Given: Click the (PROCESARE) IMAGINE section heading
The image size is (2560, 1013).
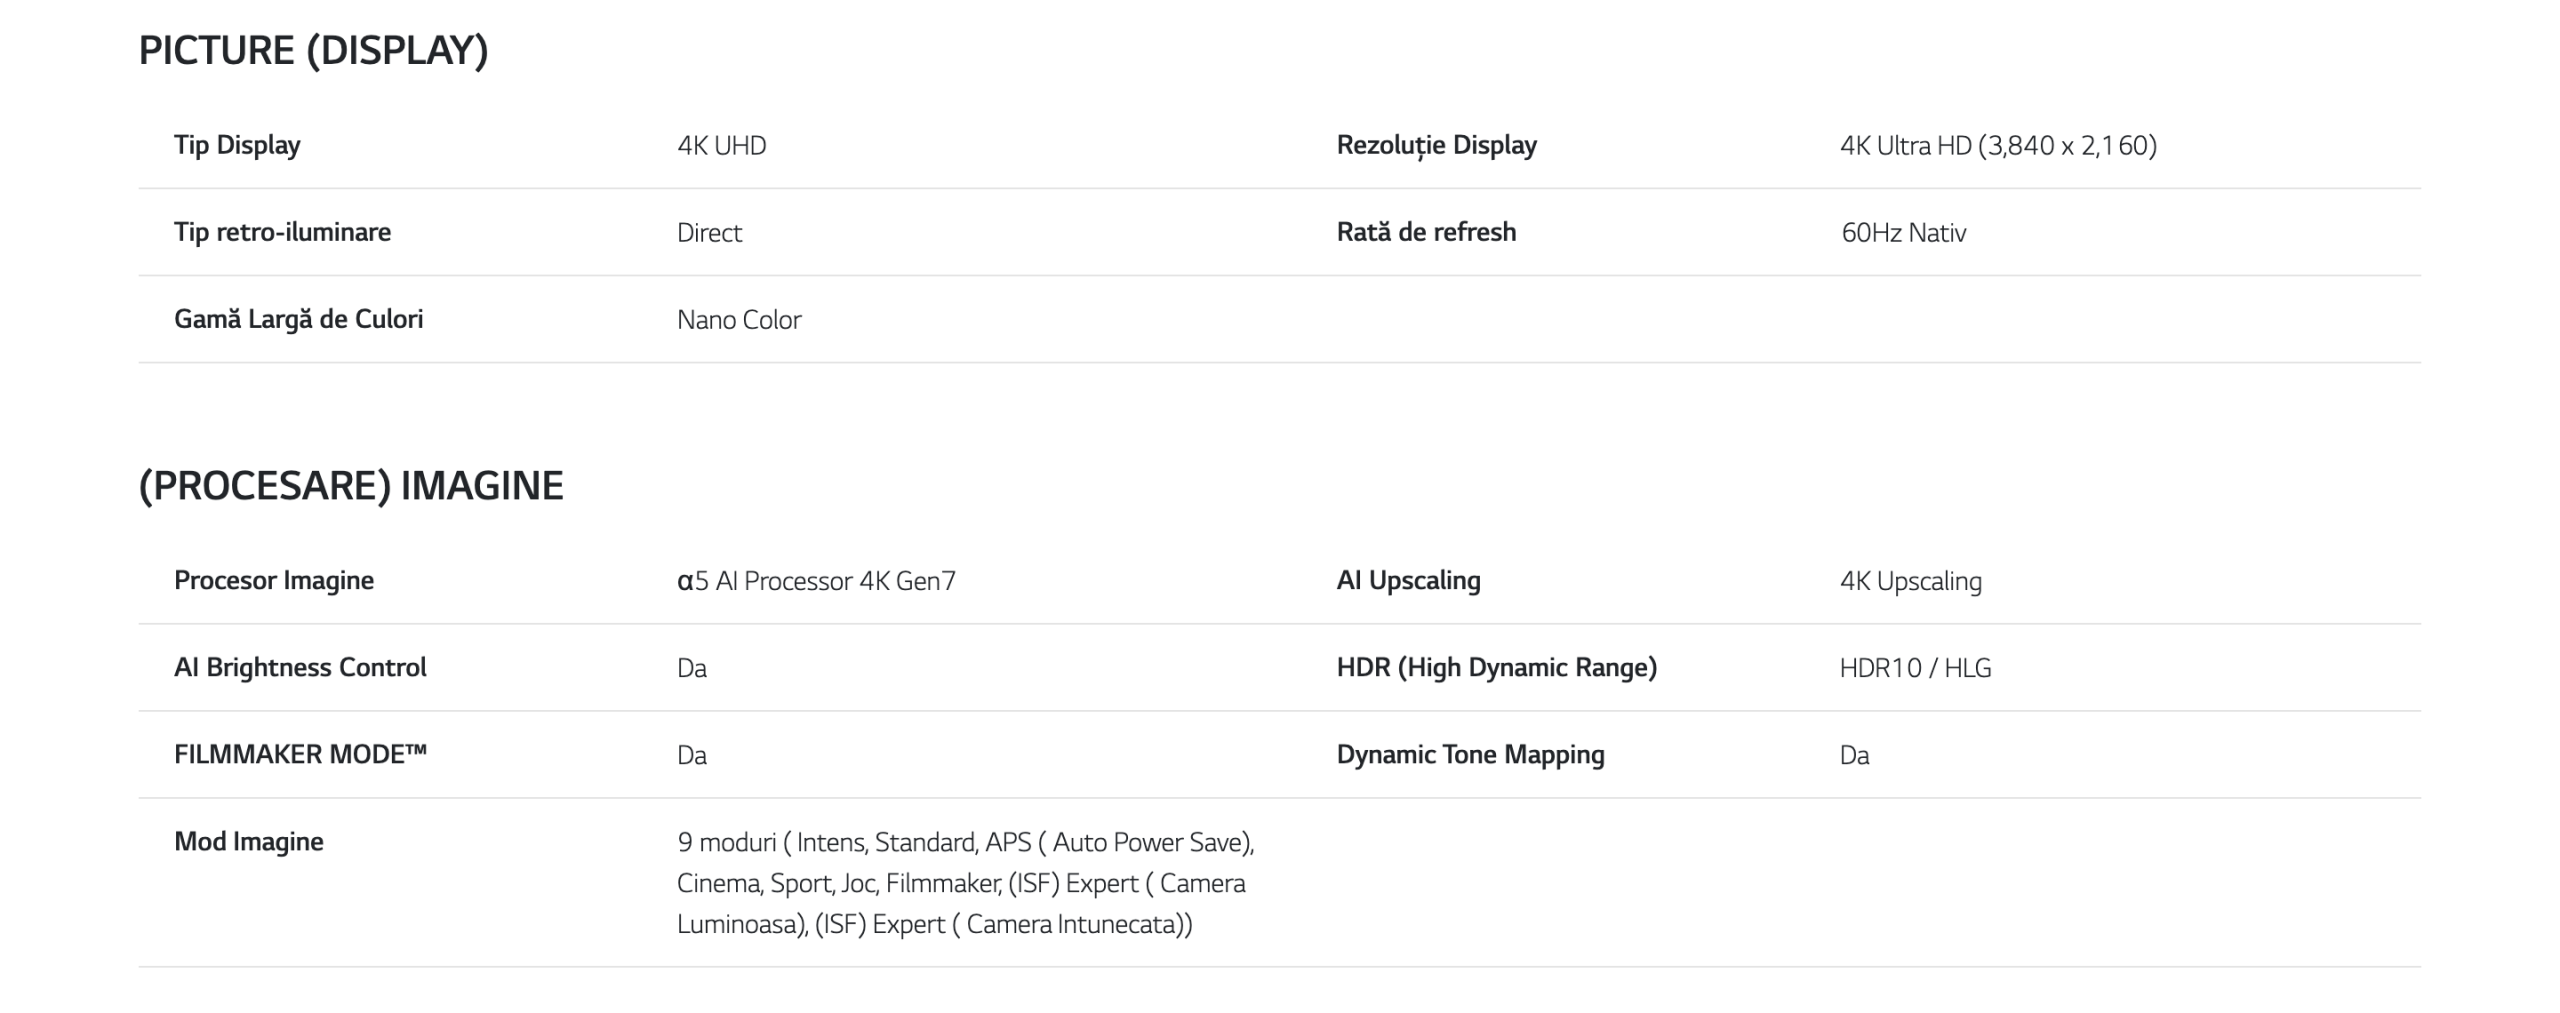Looking at the screenshot, I should [351, 486].
